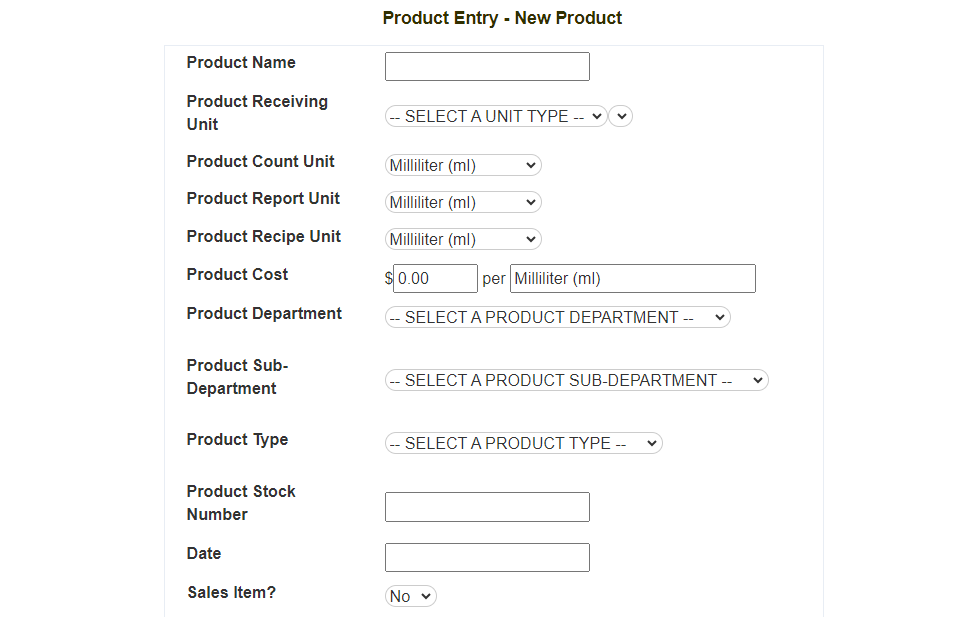957x617 pixels.
Task: Click the Product Cost label
Action: (x=237, y=274)
